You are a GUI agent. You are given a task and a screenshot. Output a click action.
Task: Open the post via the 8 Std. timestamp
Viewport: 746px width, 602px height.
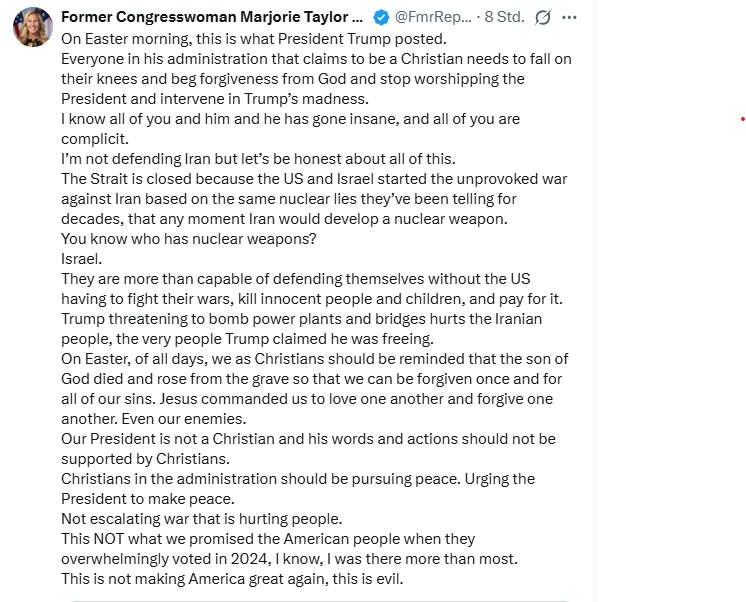504,17
